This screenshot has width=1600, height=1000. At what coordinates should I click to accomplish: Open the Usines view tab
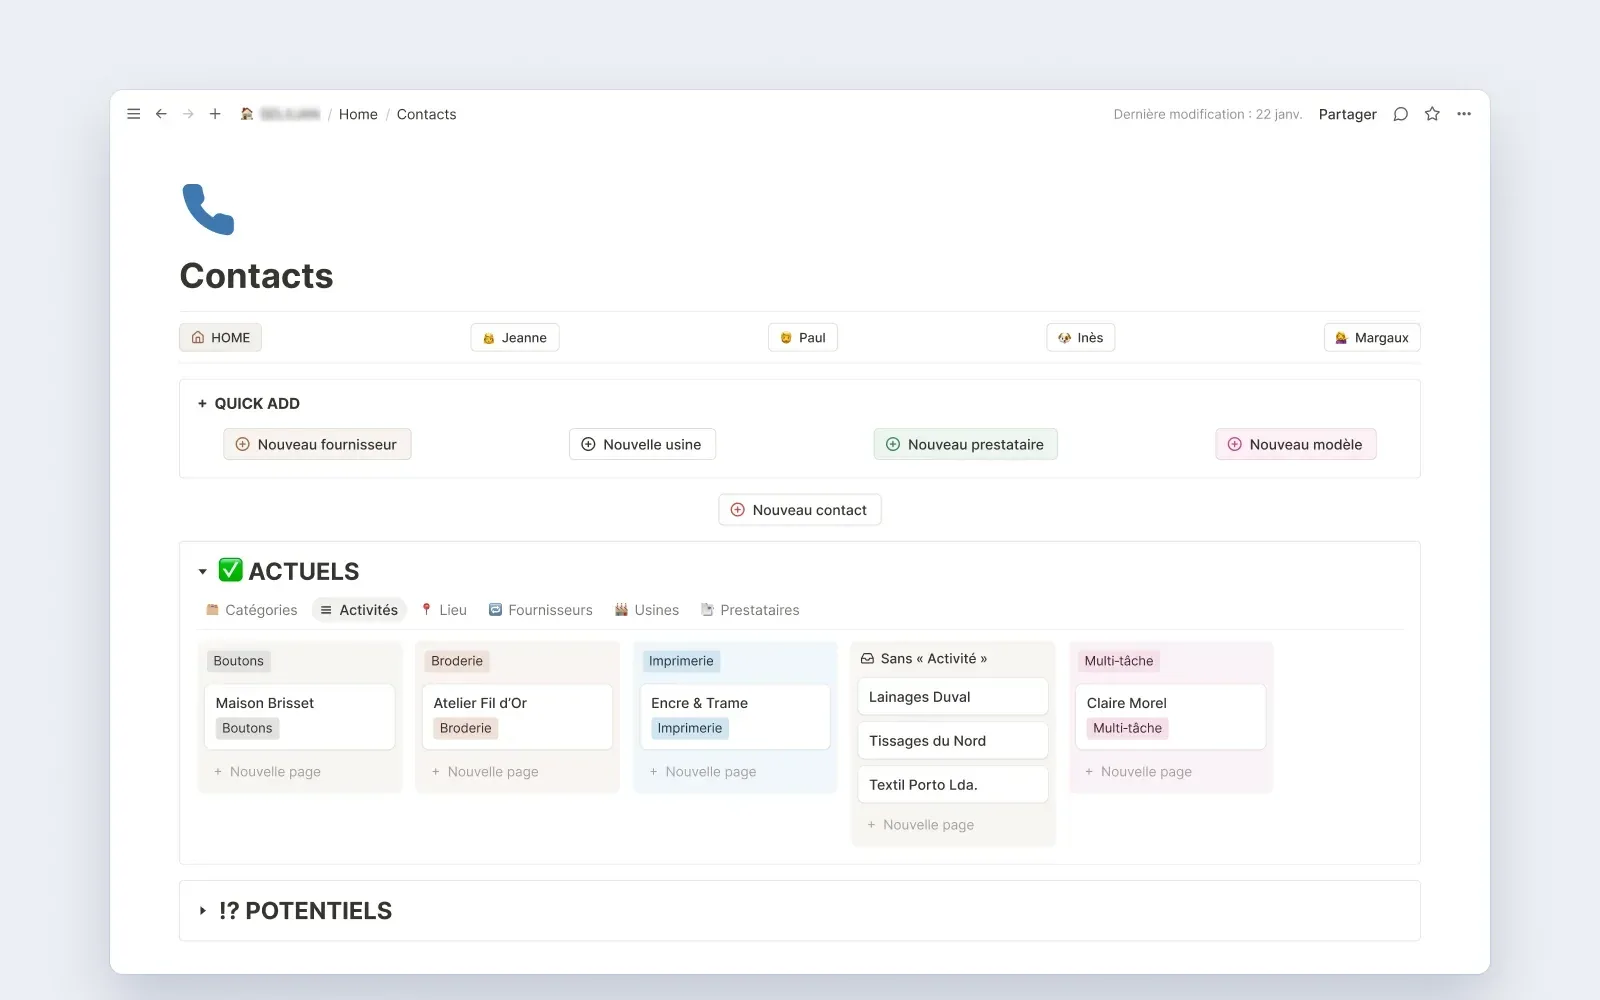(647, 610)
